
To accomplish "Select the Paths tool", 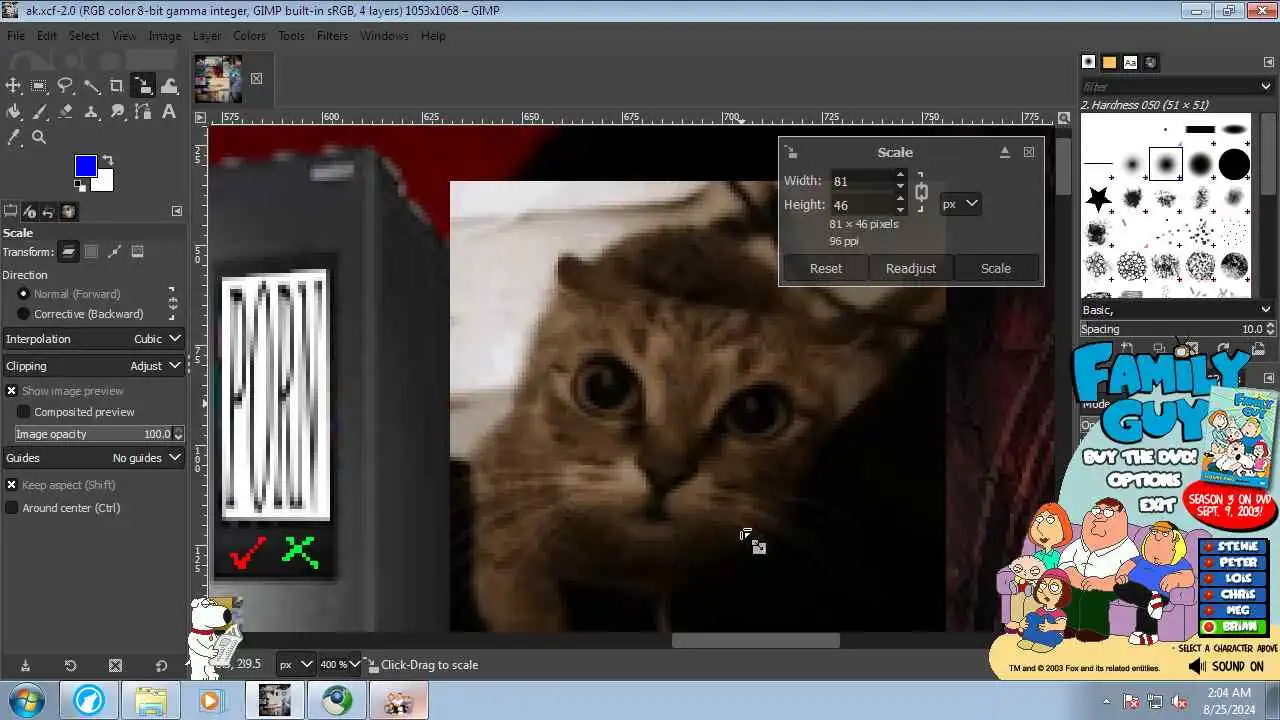I will 143,112.
